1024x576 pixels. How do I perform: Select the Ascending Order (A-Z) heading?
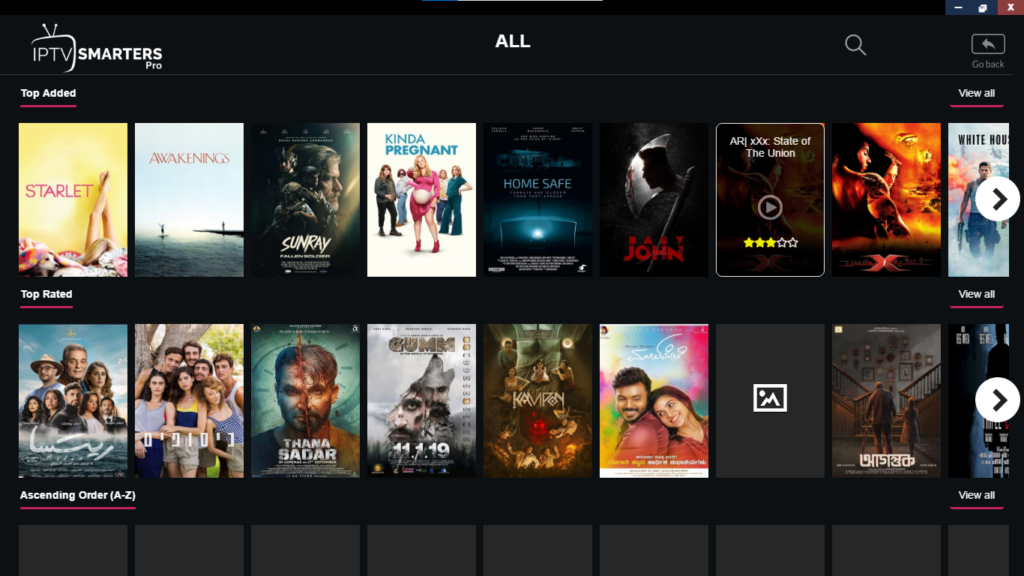click(x=77, y=496)
